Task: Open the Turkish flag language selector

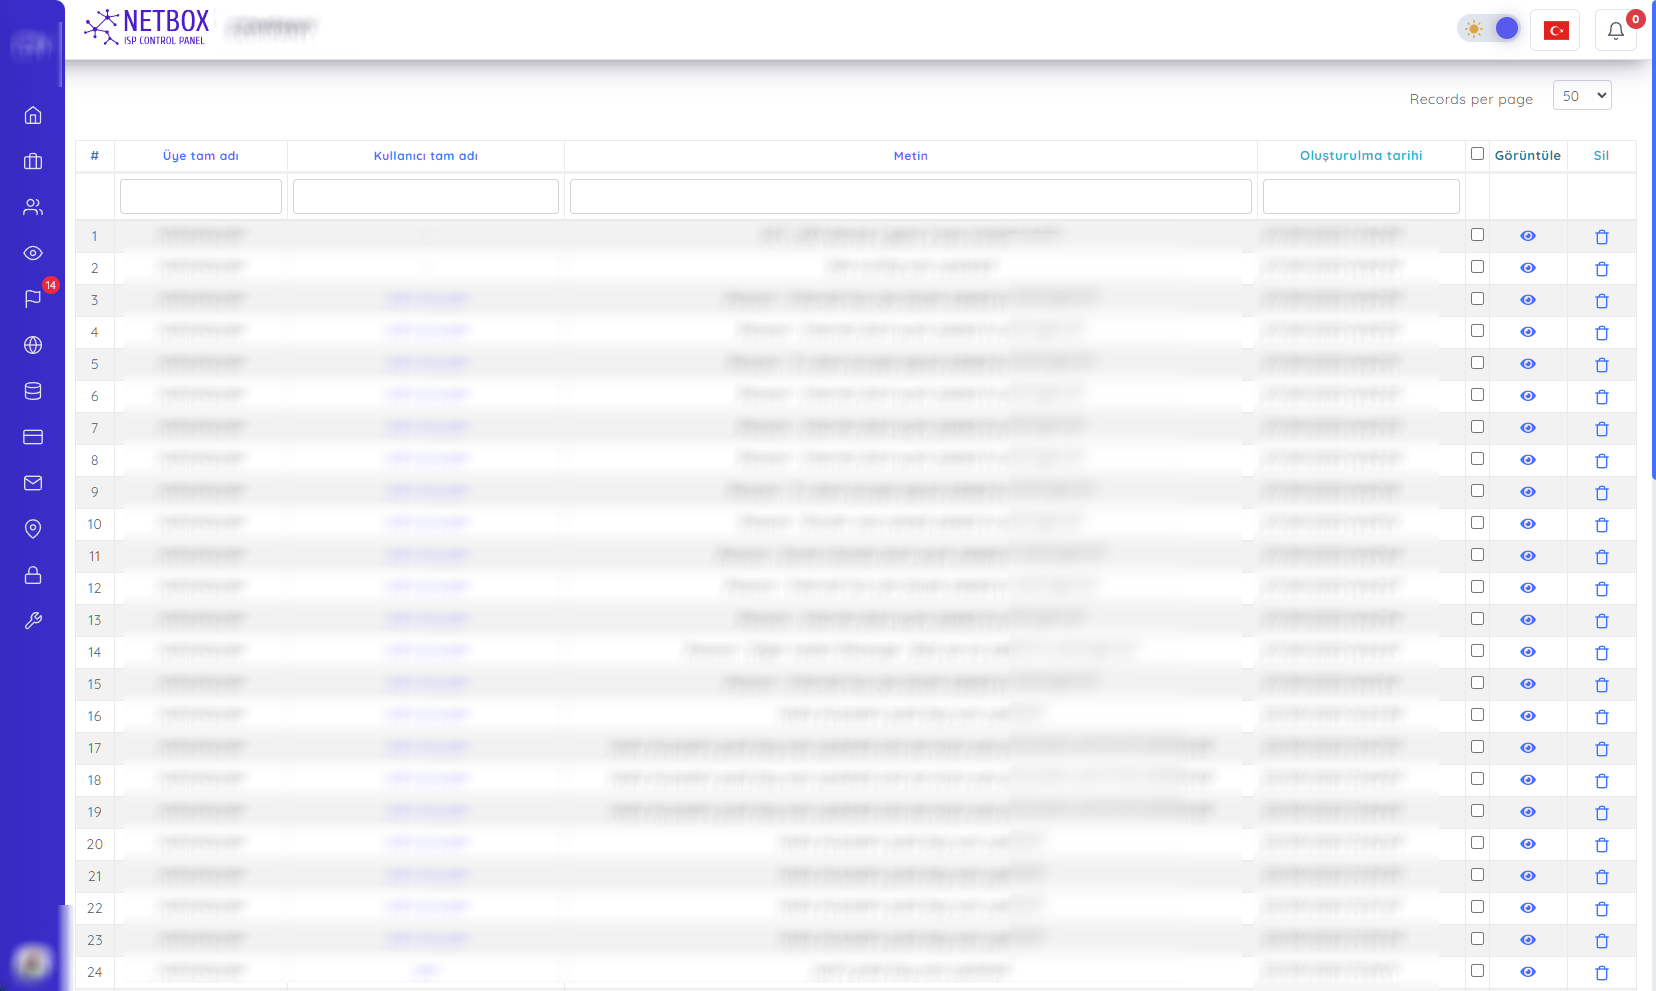Action: click(x=1555, y=31)
